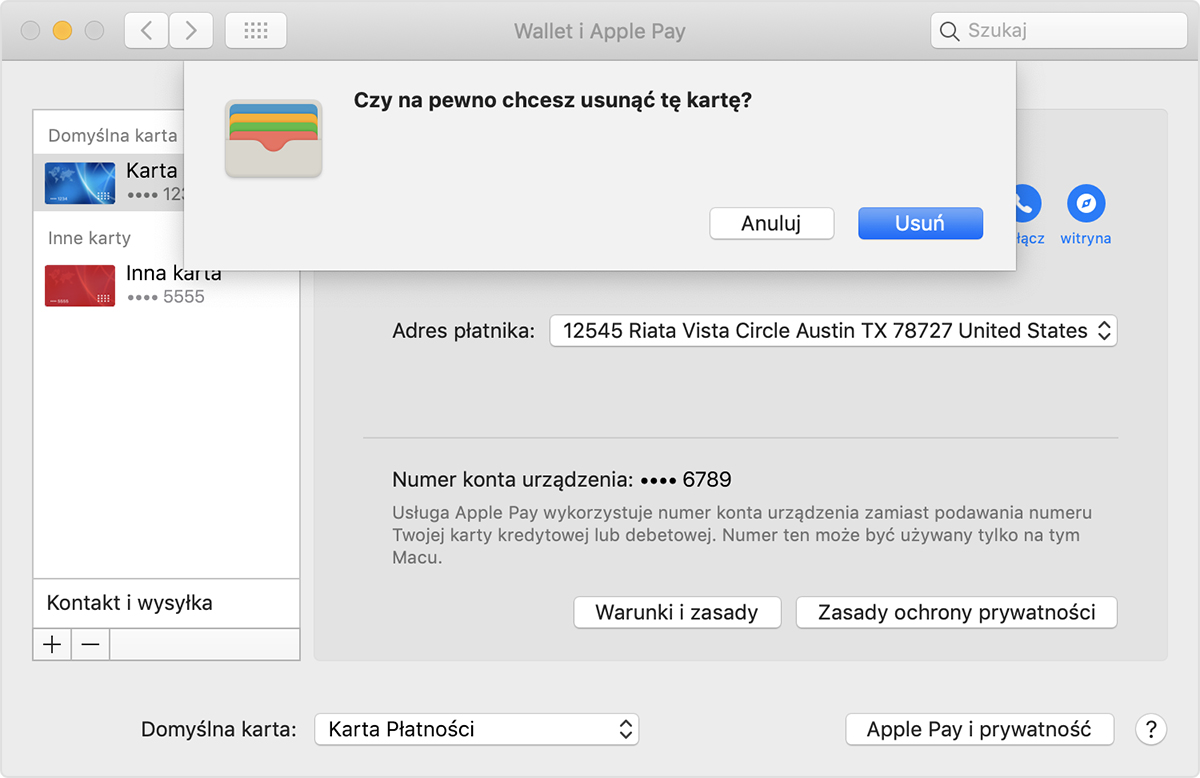Click the Wallet icon in dialog
This screenshot has width=1200, height=778.
[x=273, y=139]
